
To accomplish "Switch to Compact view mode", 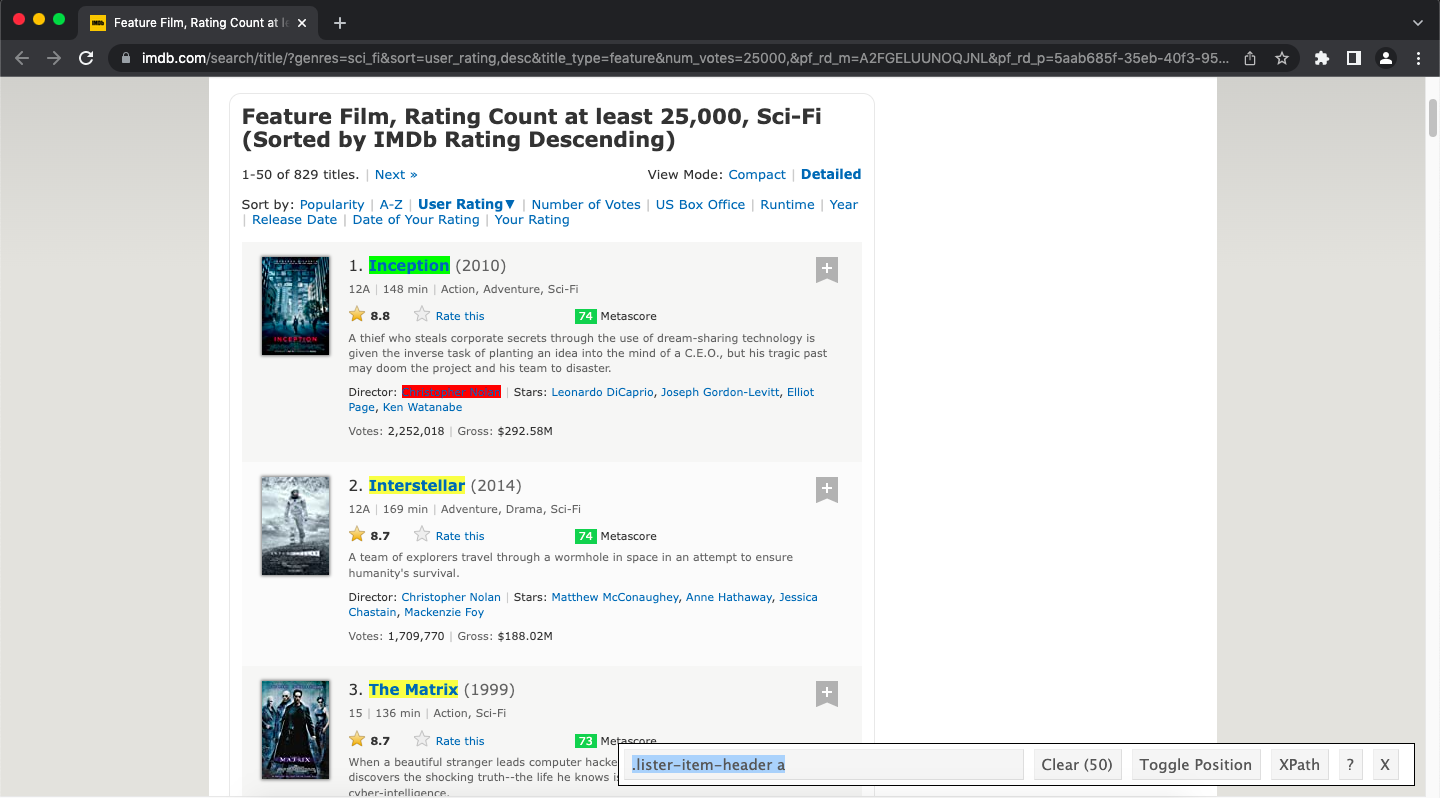I will (x=757, y=174).
